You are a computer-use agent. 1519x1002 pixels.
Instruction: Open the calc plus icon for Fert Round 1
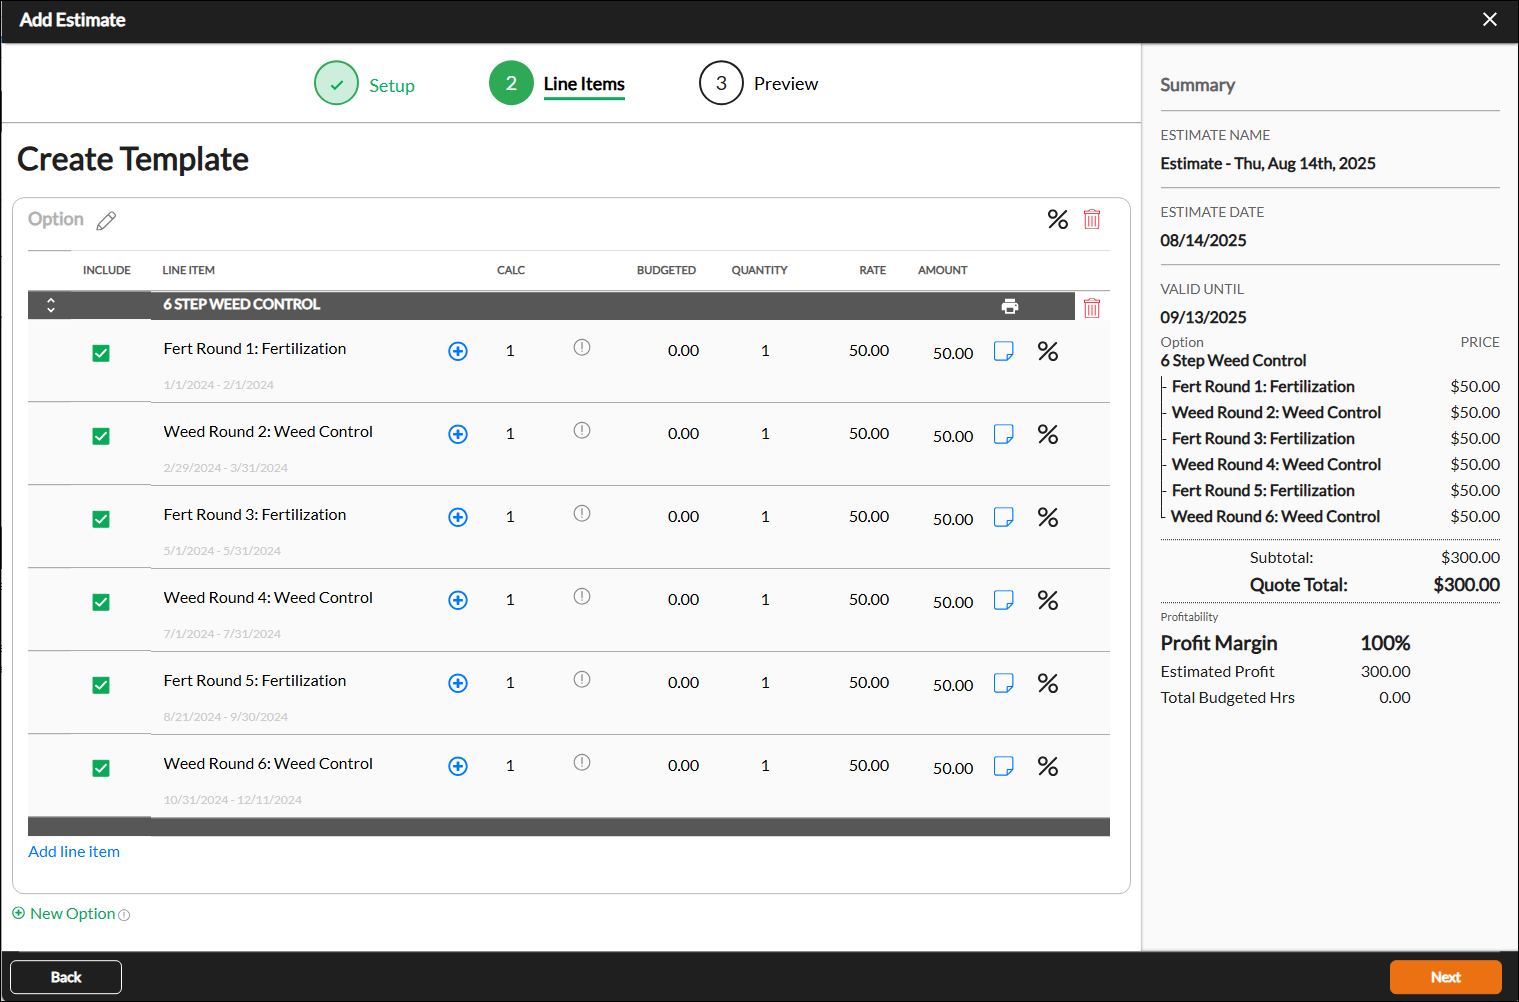458,351
